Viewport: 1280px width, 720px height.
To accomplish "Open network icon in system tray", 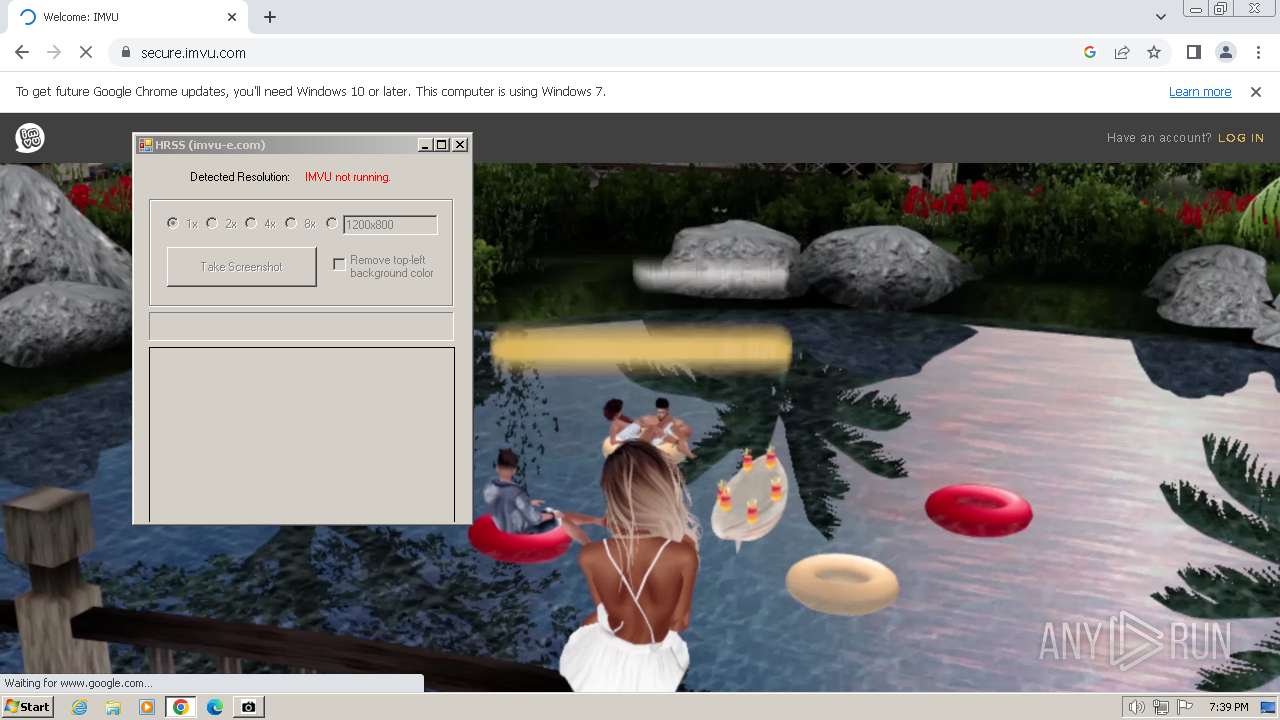I will [1161, 707].
